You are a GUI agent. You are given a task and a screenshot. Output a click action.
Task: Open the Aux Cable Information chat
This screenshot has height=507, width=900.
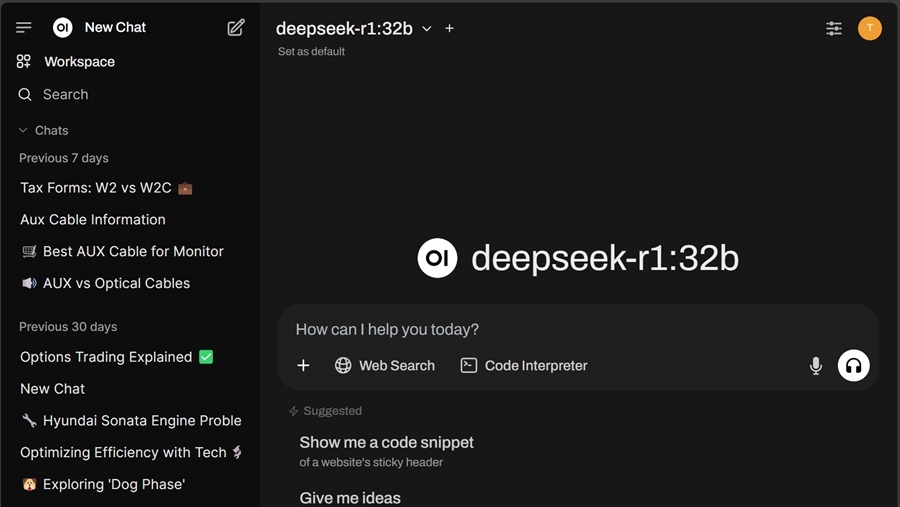(x=93, y=219)
